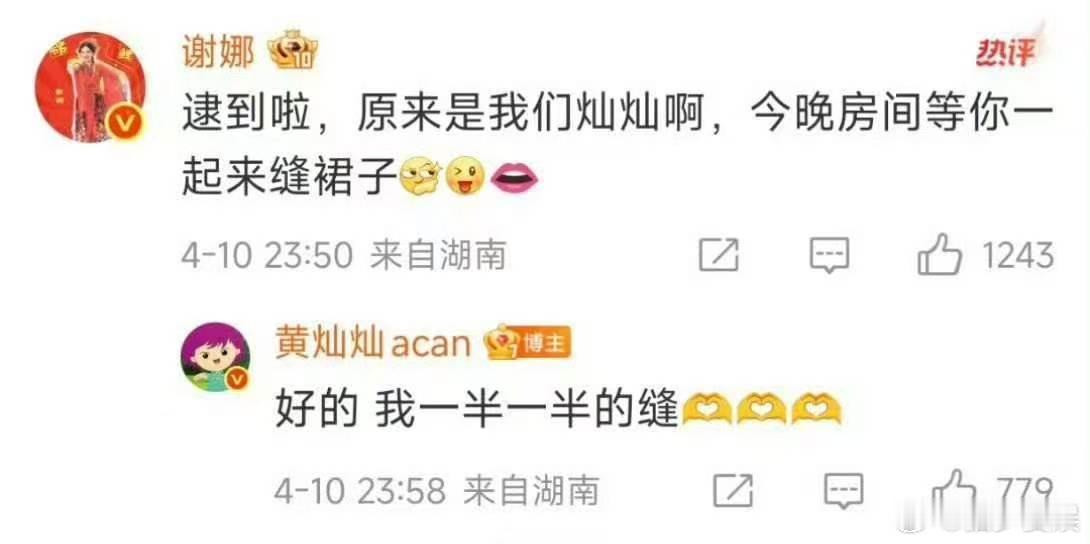Open reply bubble icon on 谢娜's comment
The image size is (1090, 544).
829,256
